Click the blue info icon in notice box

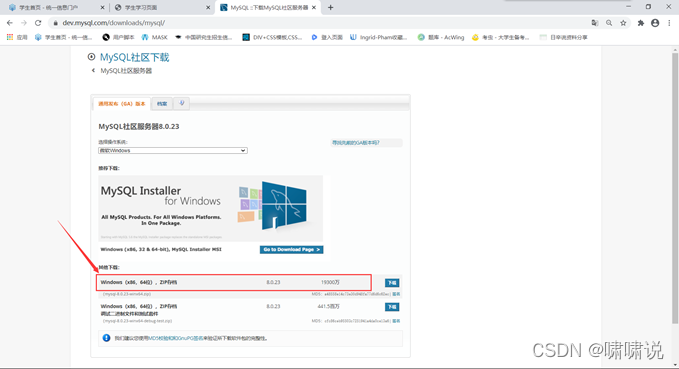coord(107,338)
